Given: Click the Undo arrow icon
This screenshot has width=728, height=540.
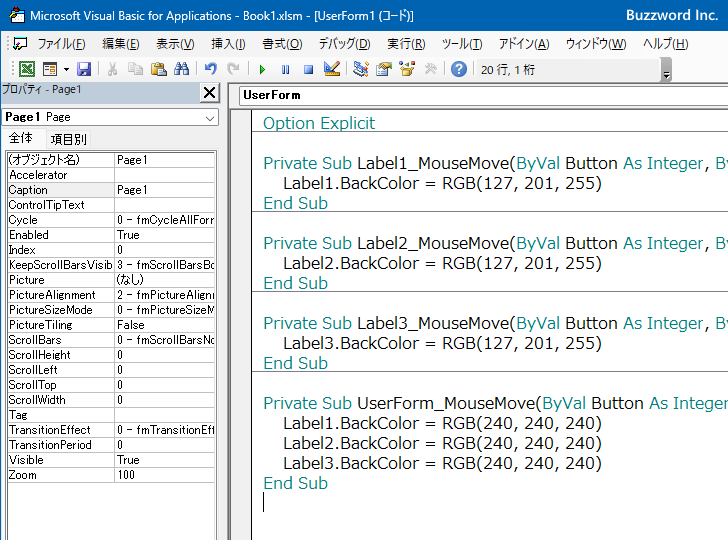Looking at the screenshot, I should [x=210, y=69].
